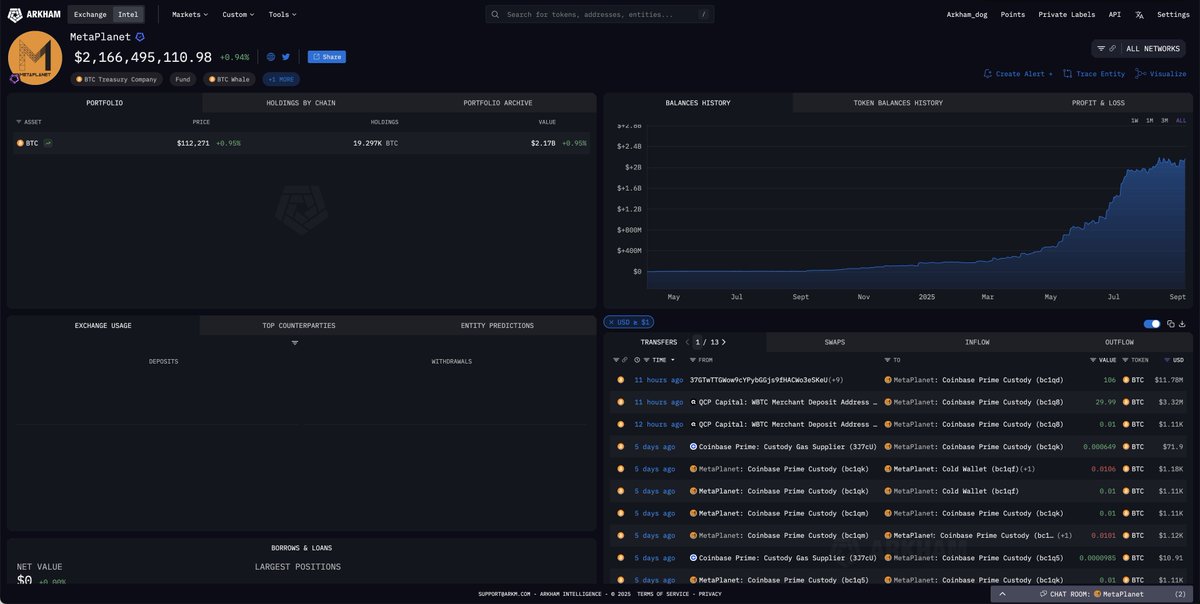The image size is (1200, 604).
Task: Click the language translate icon
Action: (1139, 15)
